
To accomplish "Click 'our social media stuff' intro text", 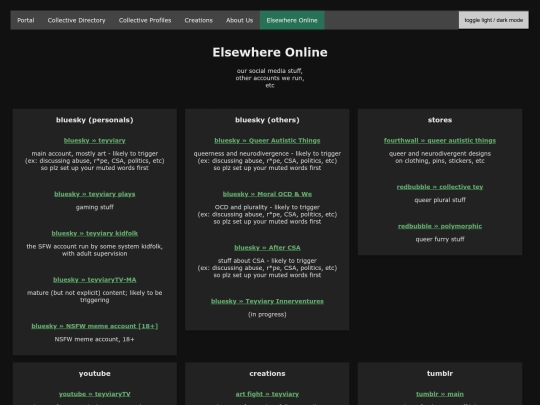I will 270,71.
